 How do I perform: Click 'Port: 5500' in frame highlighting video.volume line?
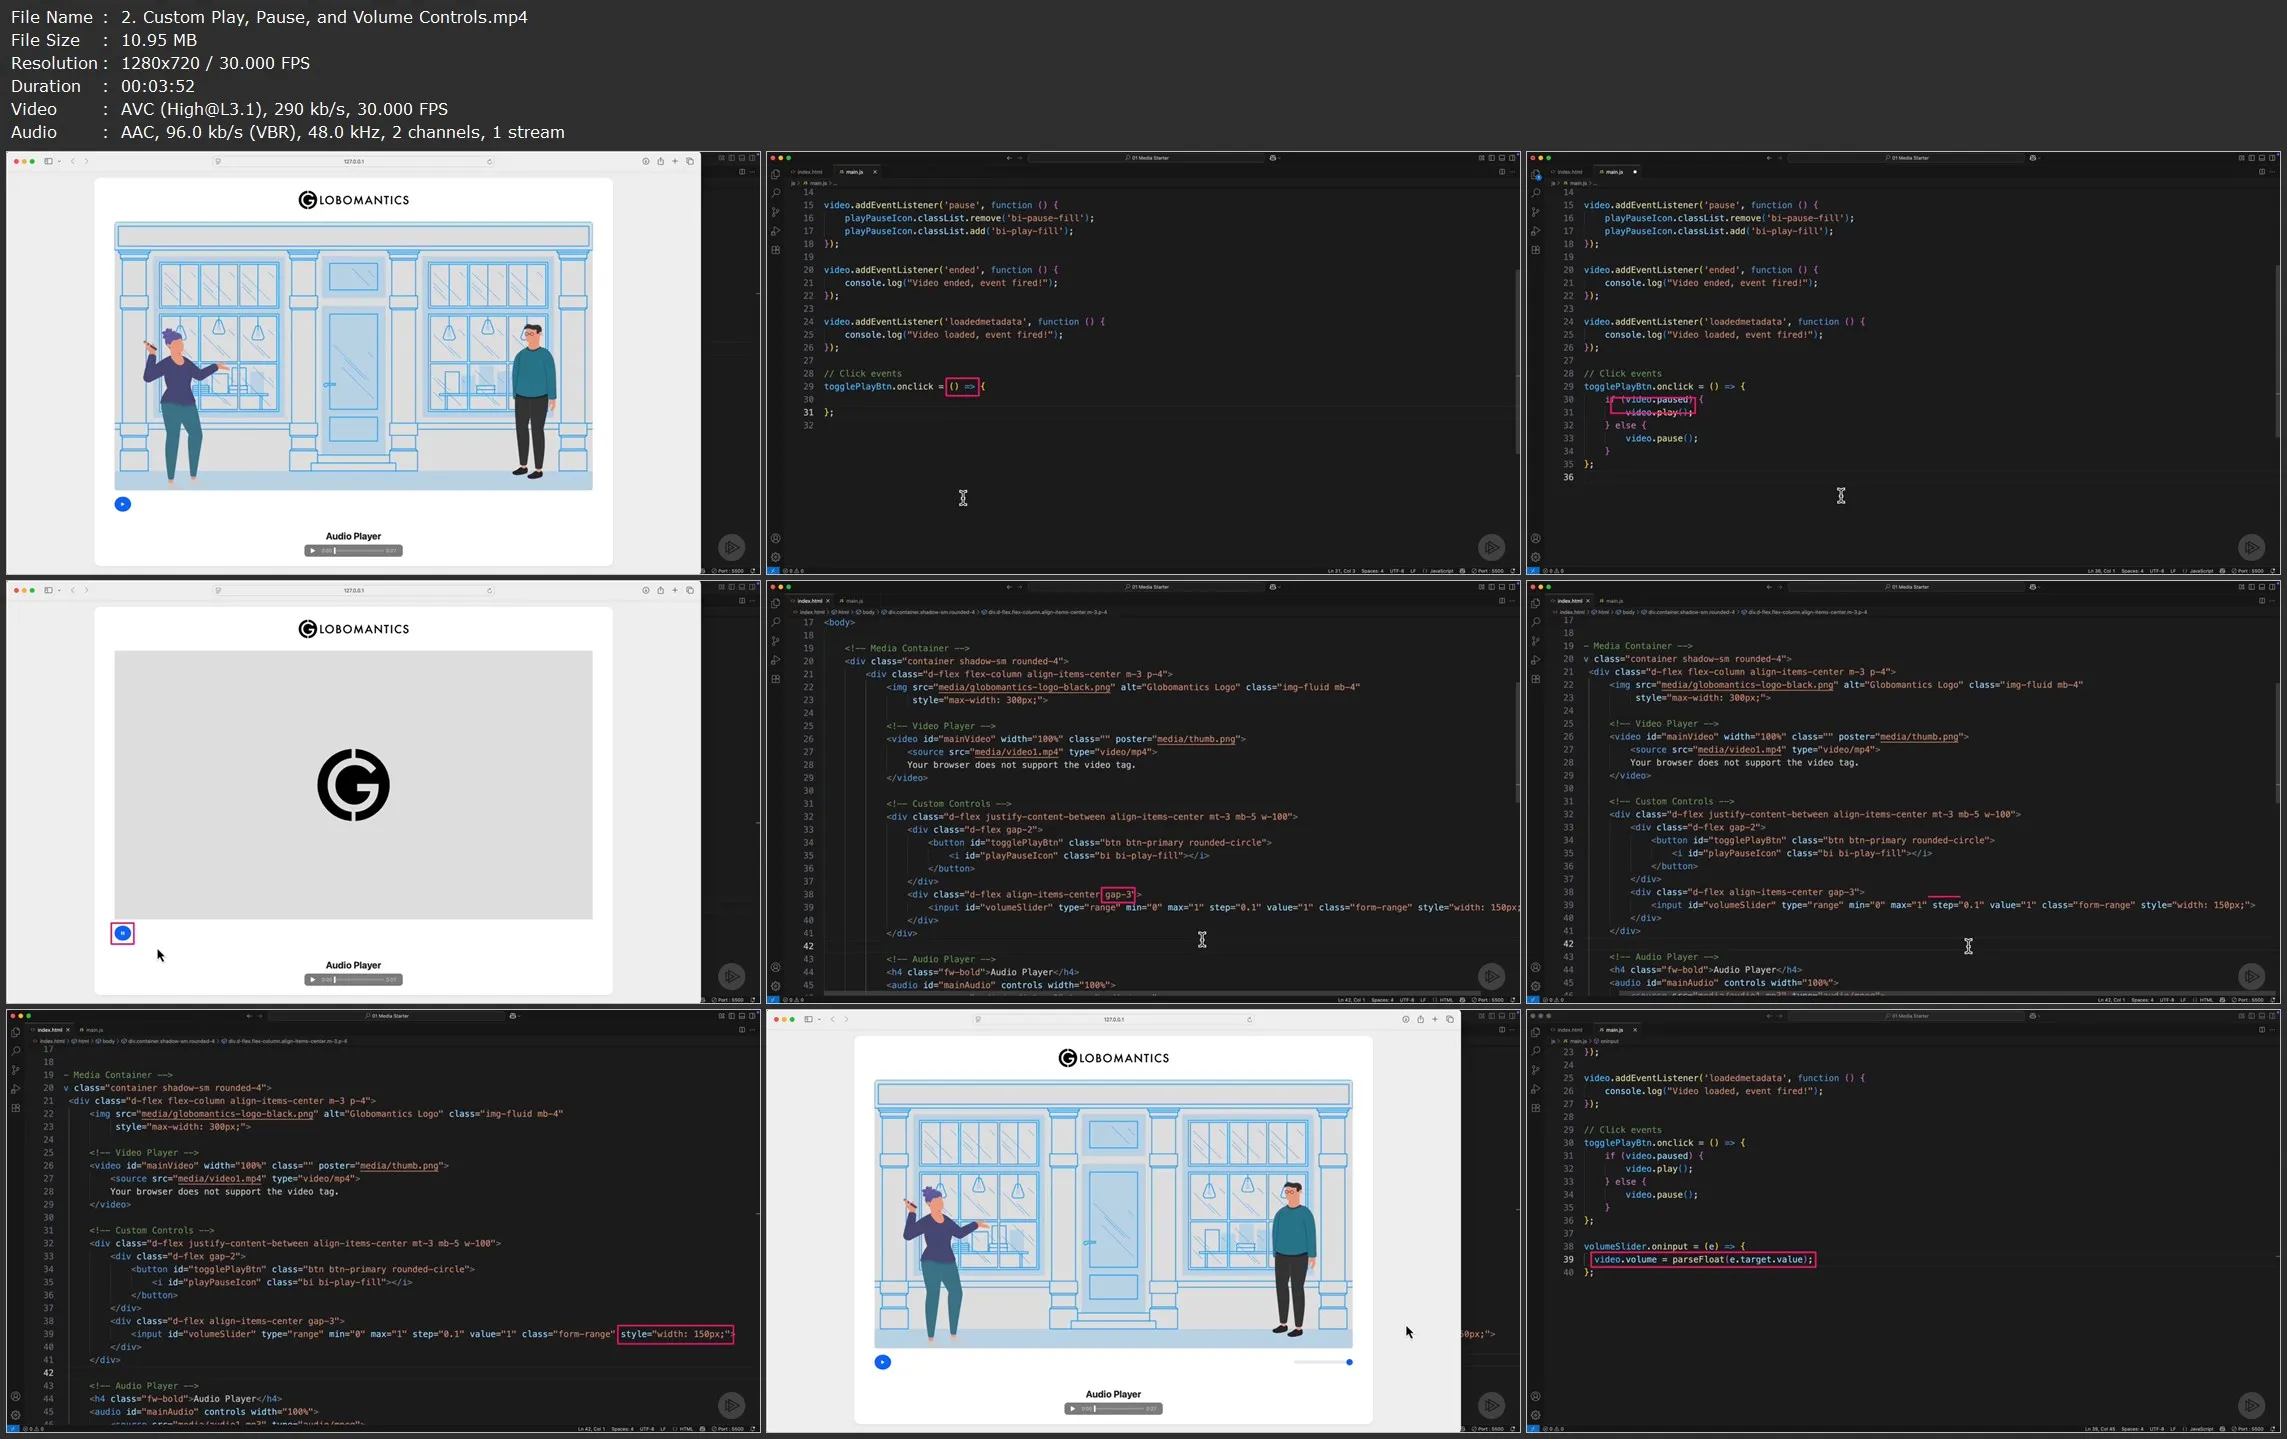point(2250,1428)
